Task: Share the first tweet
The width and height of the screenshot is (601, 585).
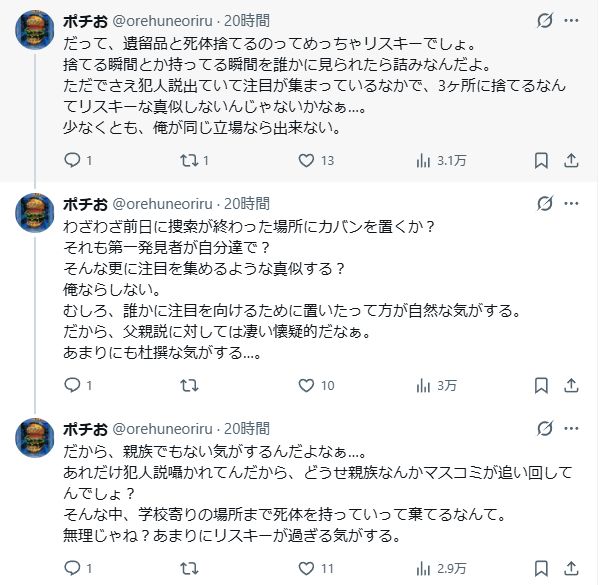Action: pyautogui.click(x=572, y=160)
